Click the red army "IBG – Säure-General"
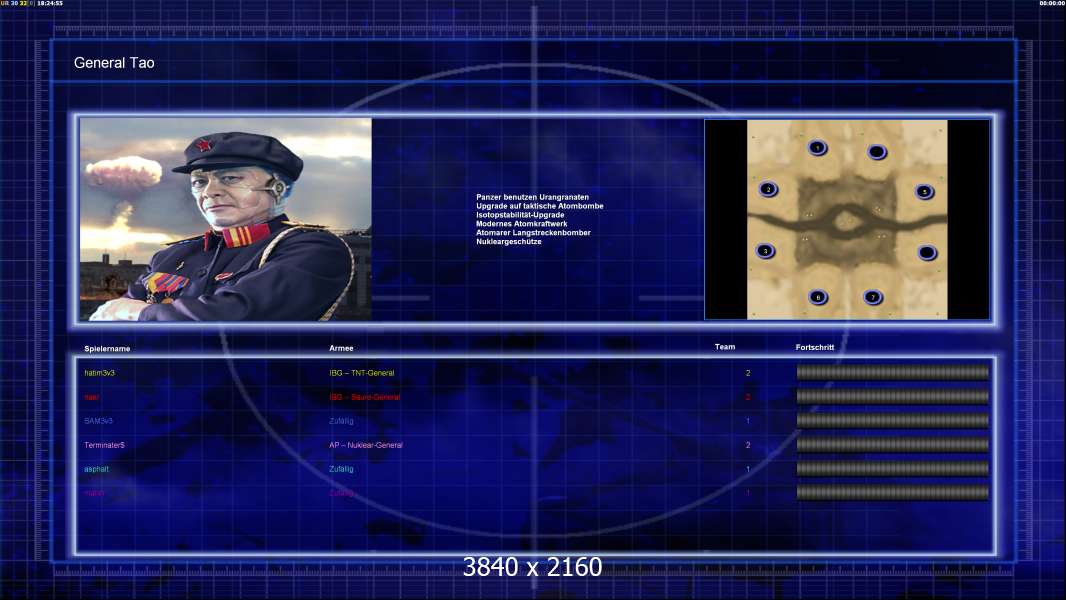This screenshot has height=600, width=1066. tap(364, 397)
